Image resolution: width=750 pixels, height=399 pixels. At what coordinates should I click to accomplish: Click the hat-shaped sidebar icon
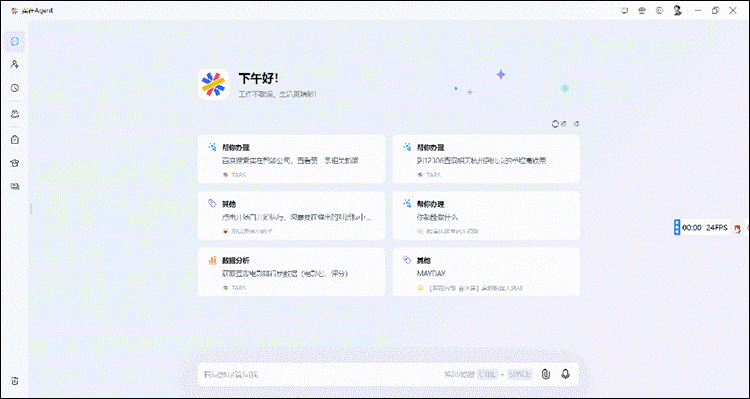click(x=15, y=114)
